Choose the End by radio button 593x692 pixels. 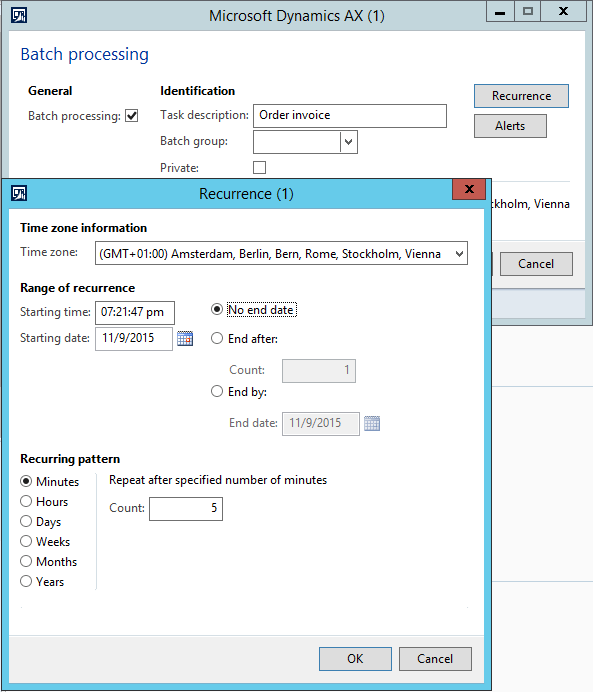tap(217, 391)
